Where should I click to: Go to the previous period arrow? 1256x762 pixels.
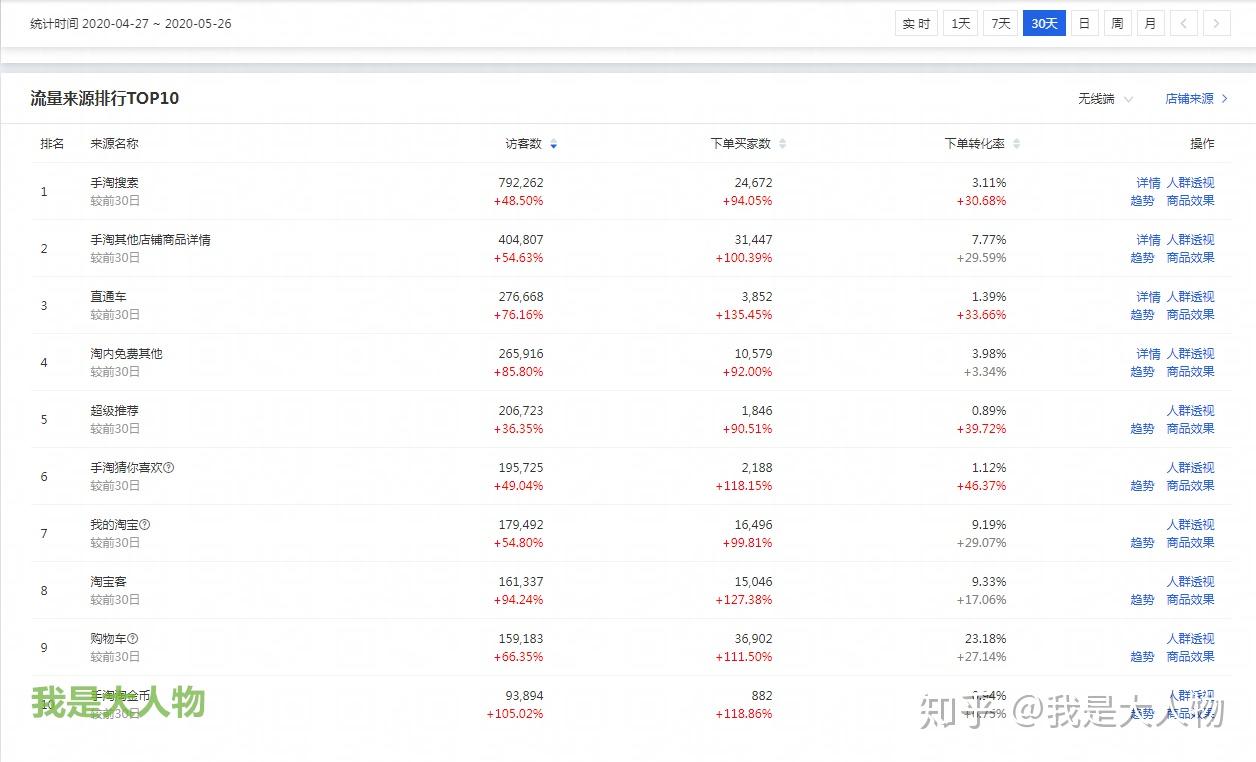(1183, 23)
